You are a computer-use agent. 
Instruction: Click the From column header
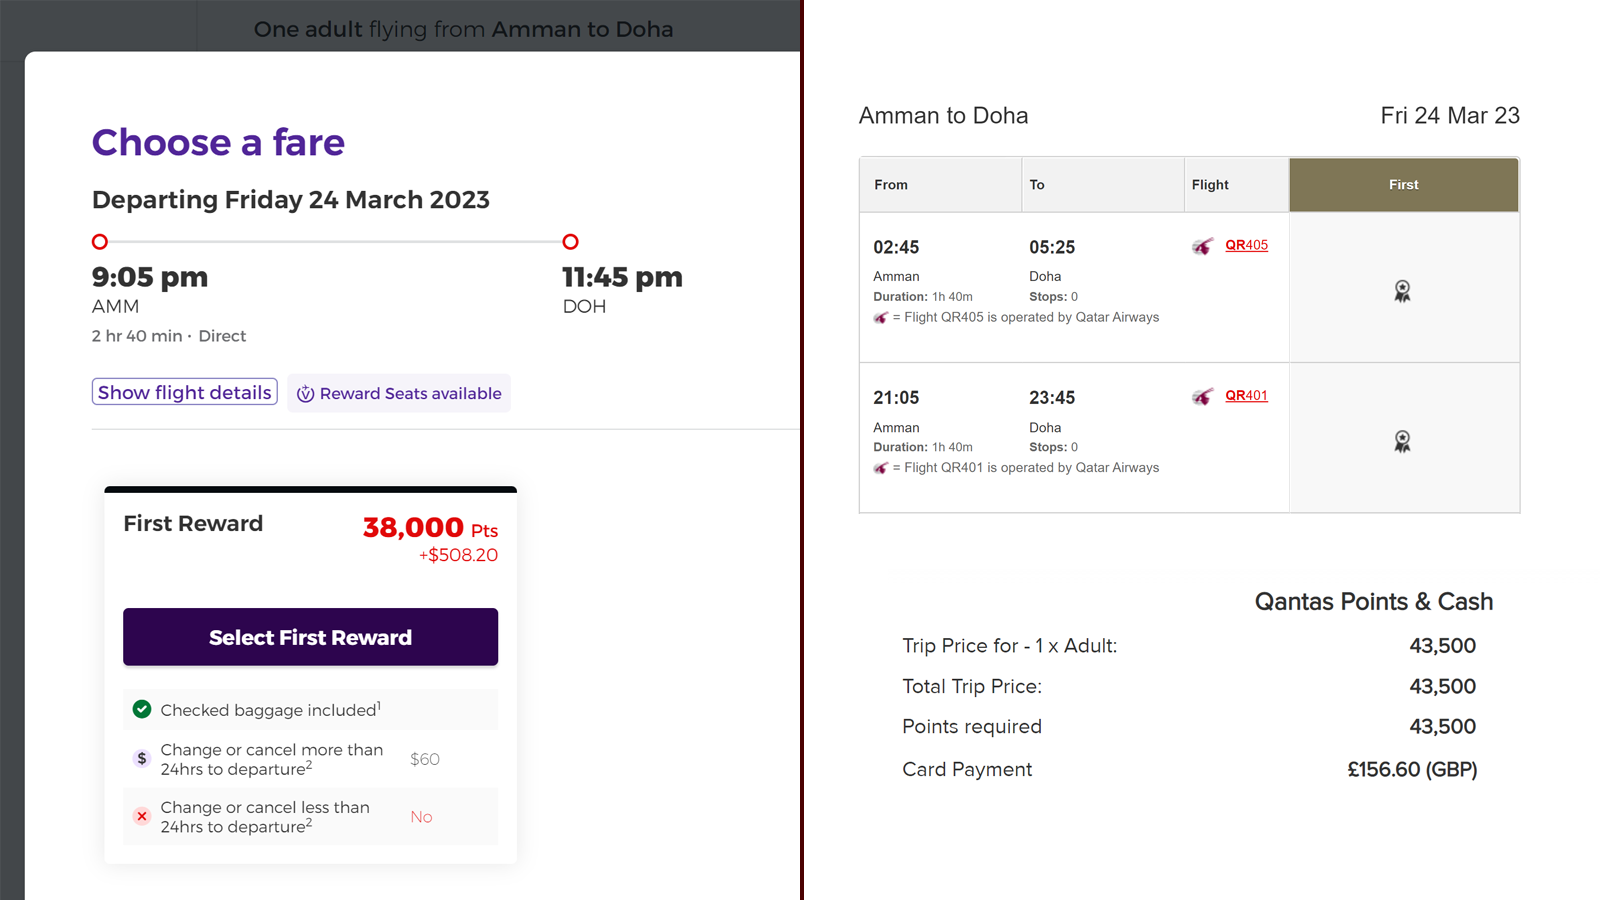point(940,184)
